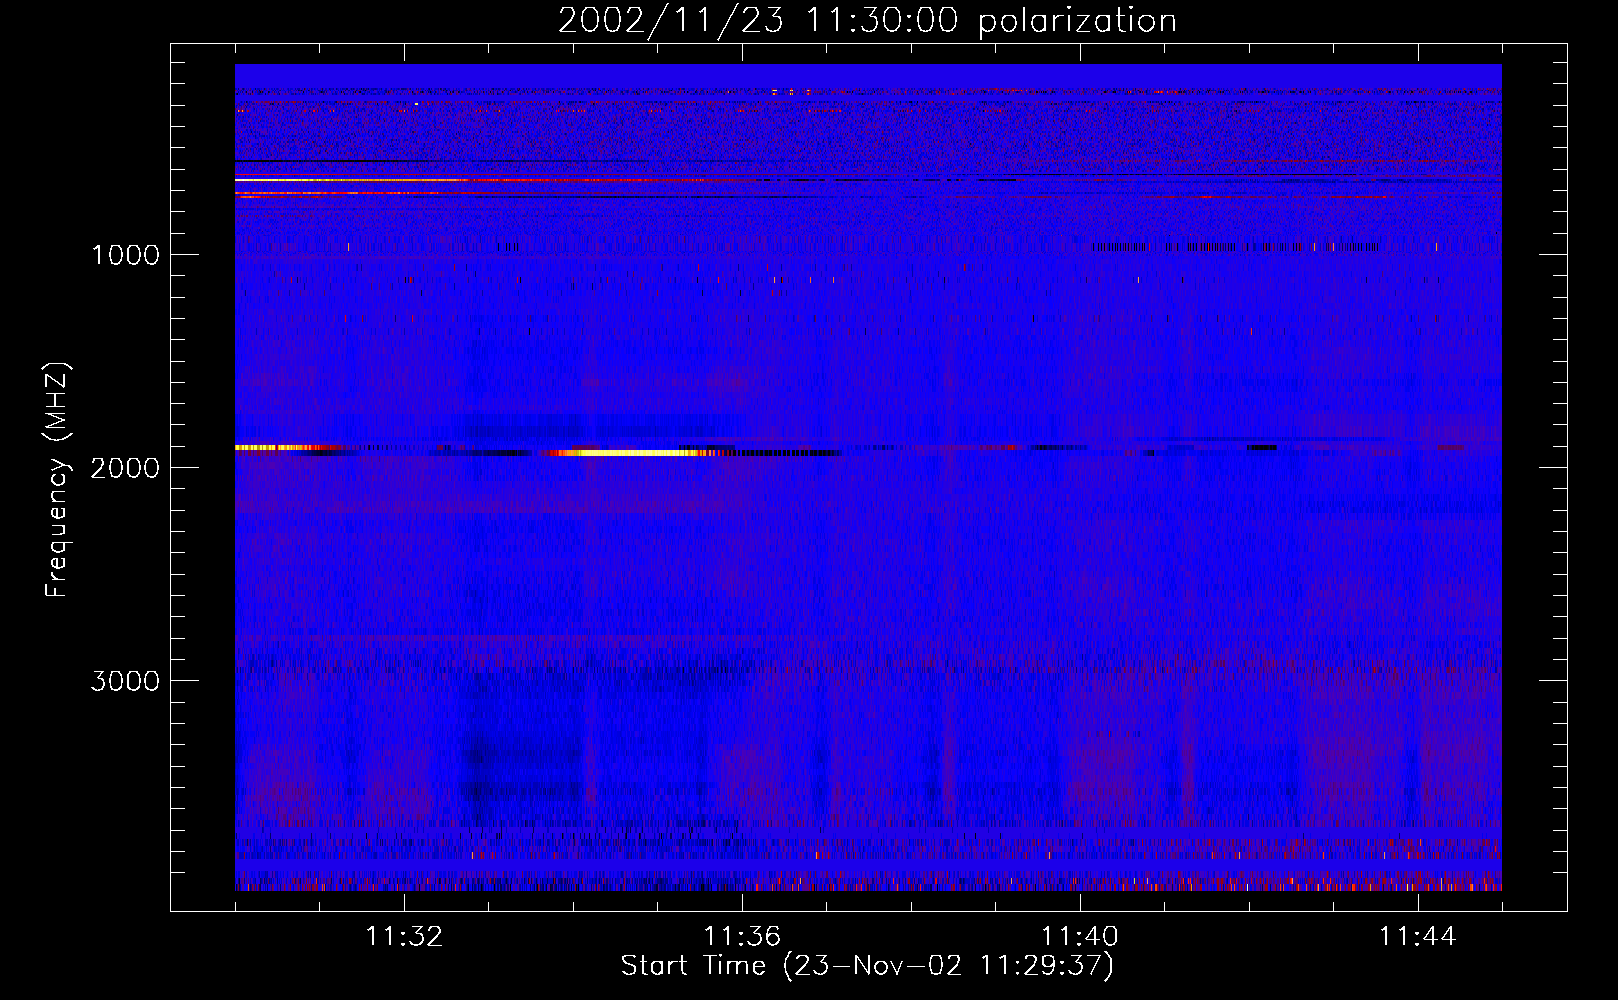Click the 2000 frequency tick label

pyautogui.click(x=125, y=468)
